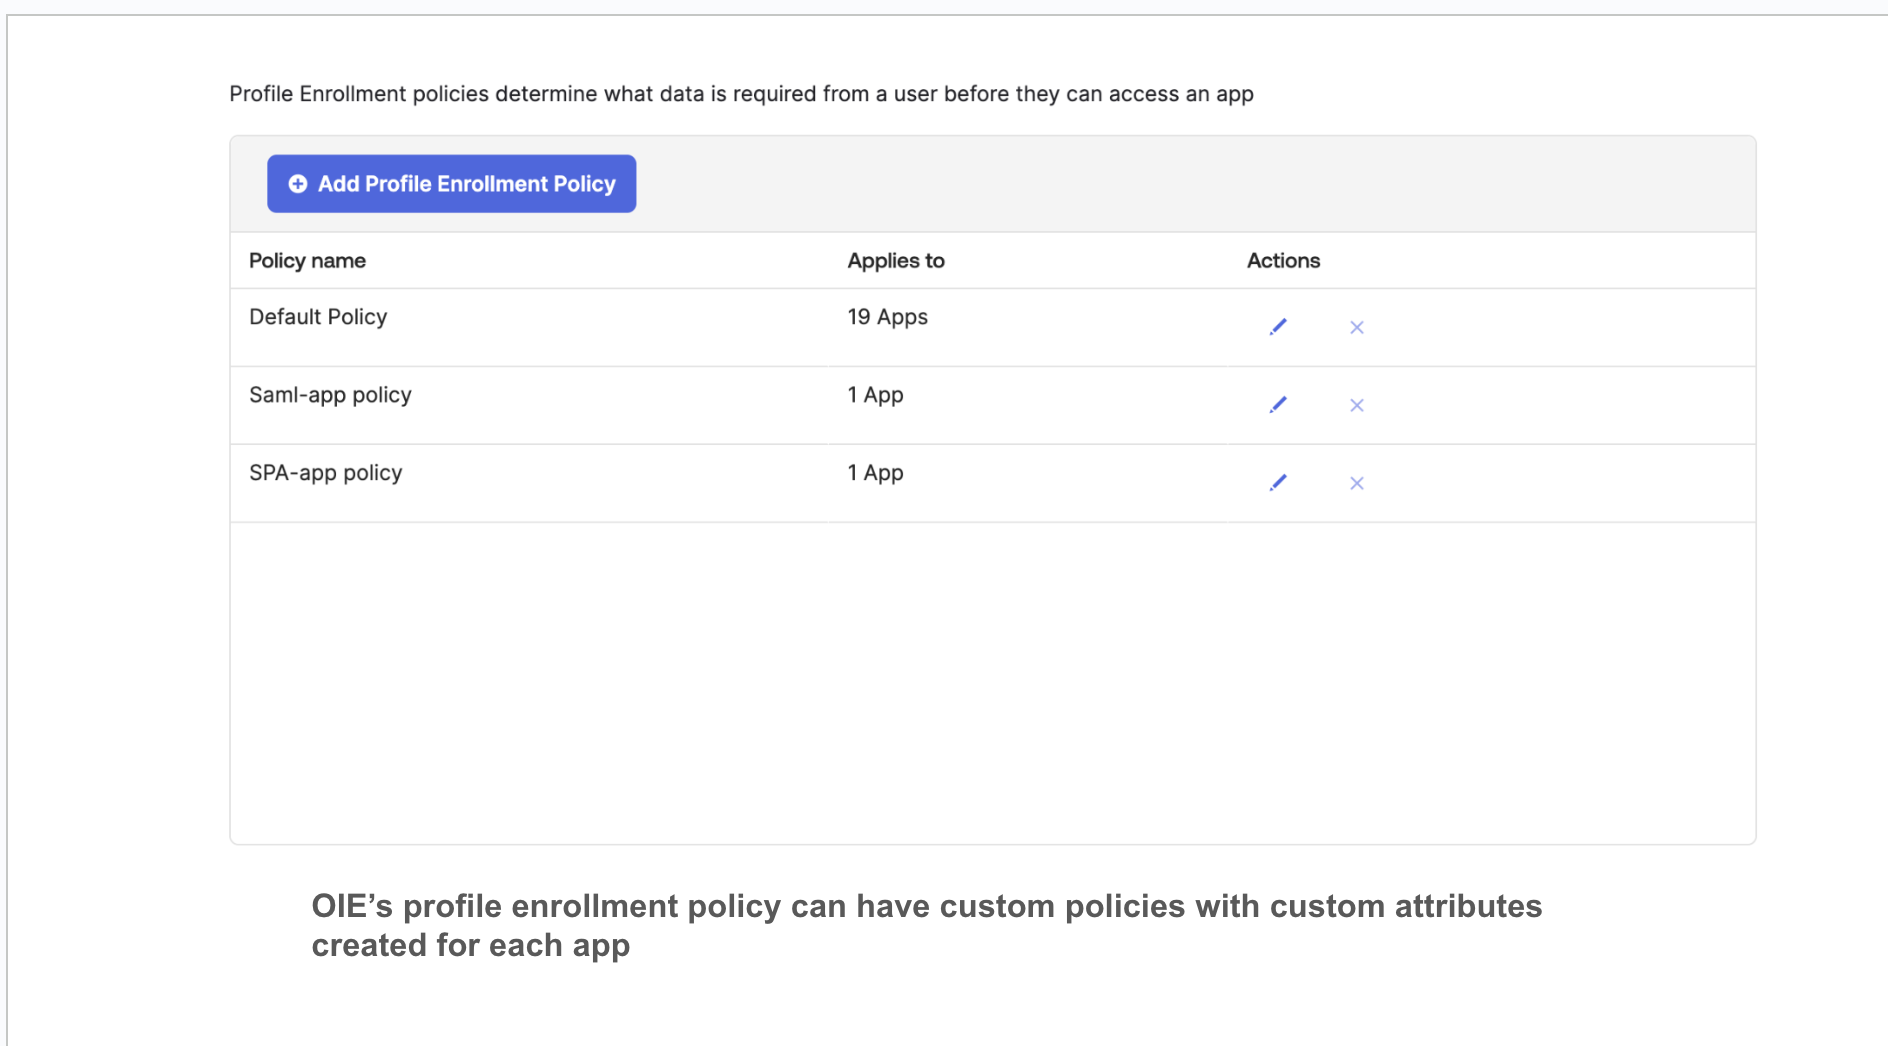Click the 1 App value in SPA-app row

pos(875,473)
